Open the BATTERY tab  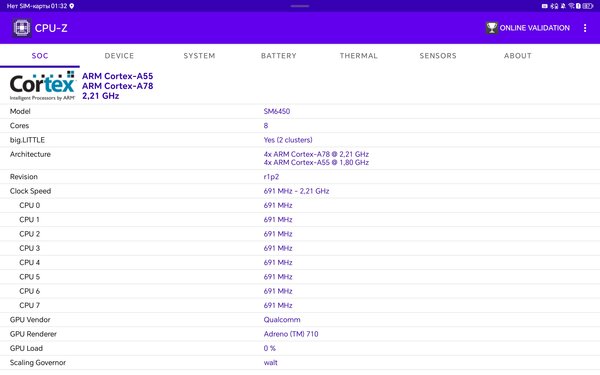pos(279,56)
